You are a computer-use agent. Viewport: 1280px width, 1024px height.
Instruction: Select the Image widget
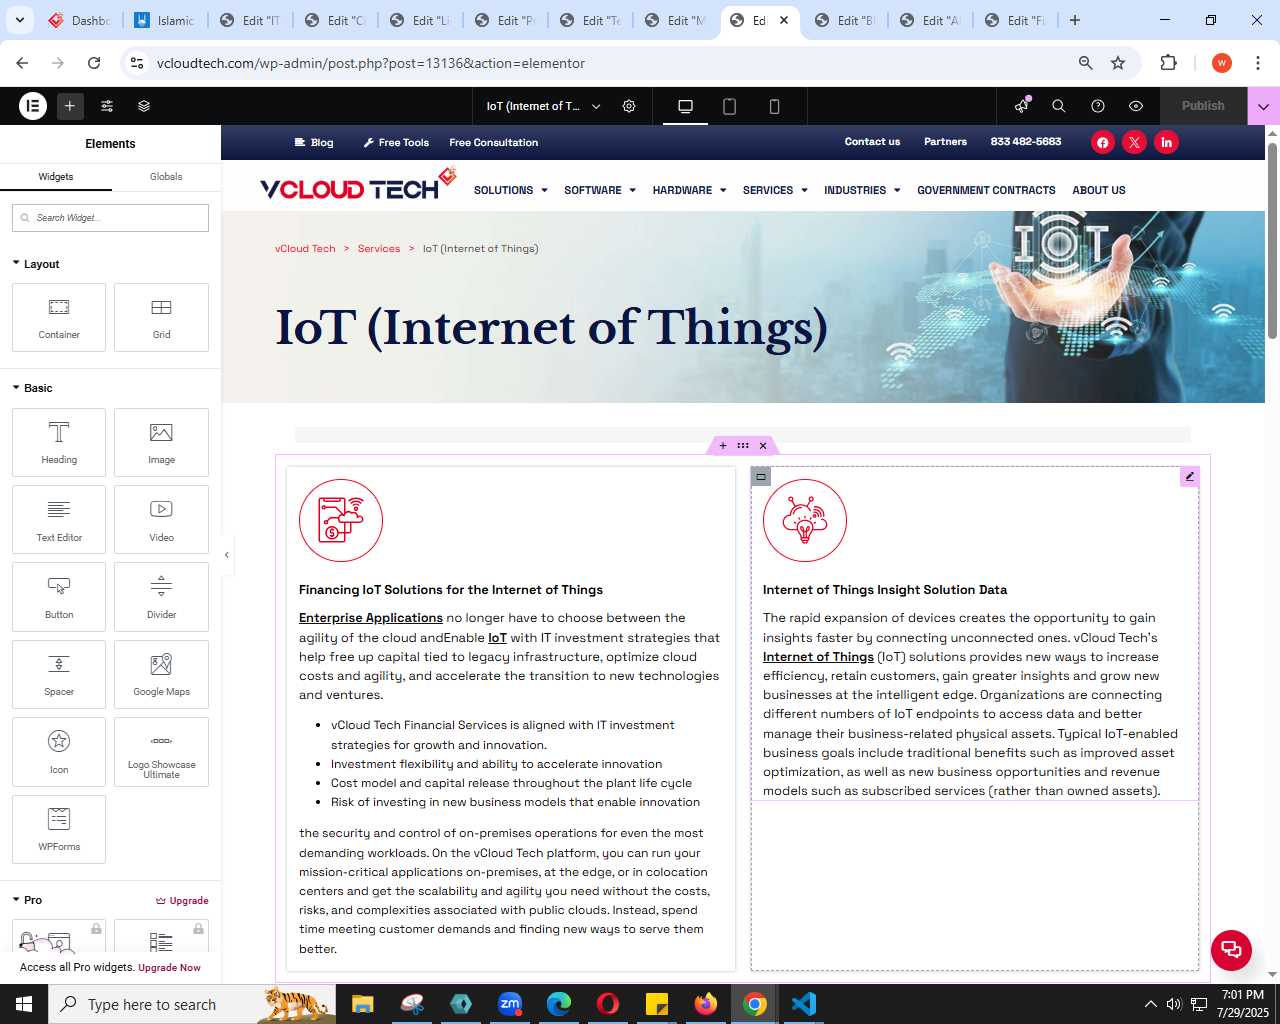(x=161, y=443)
